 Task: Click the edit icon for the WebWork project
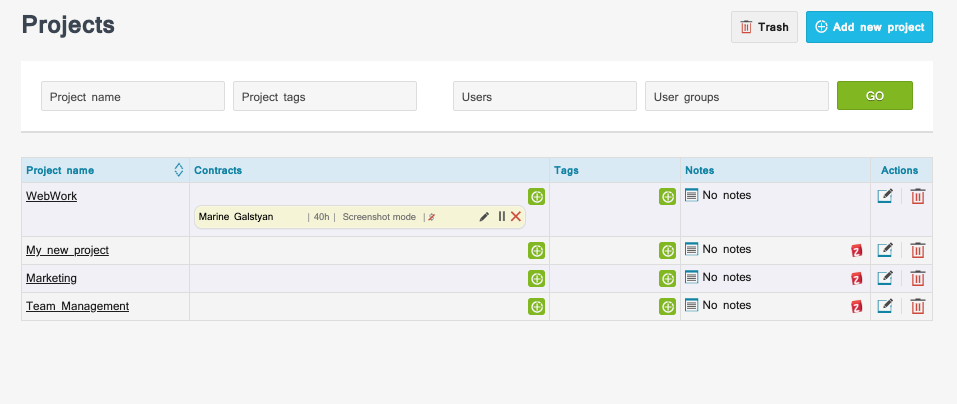point(885,197)
